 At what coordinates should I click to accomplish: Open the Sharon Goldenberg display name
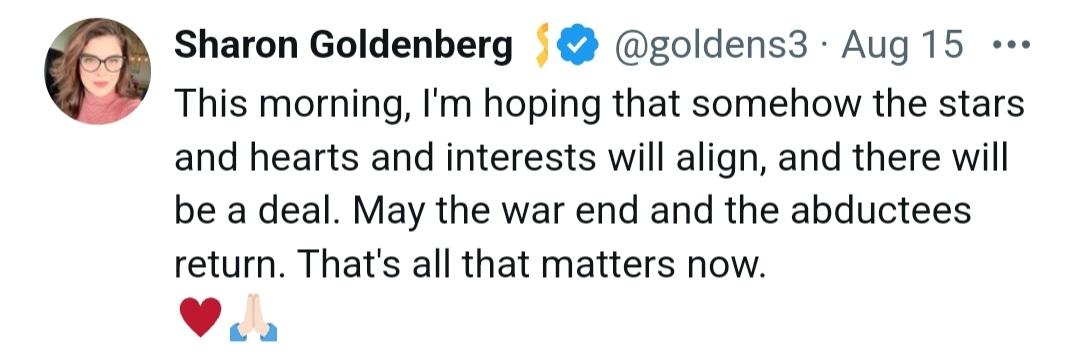(x=343, y=48)
